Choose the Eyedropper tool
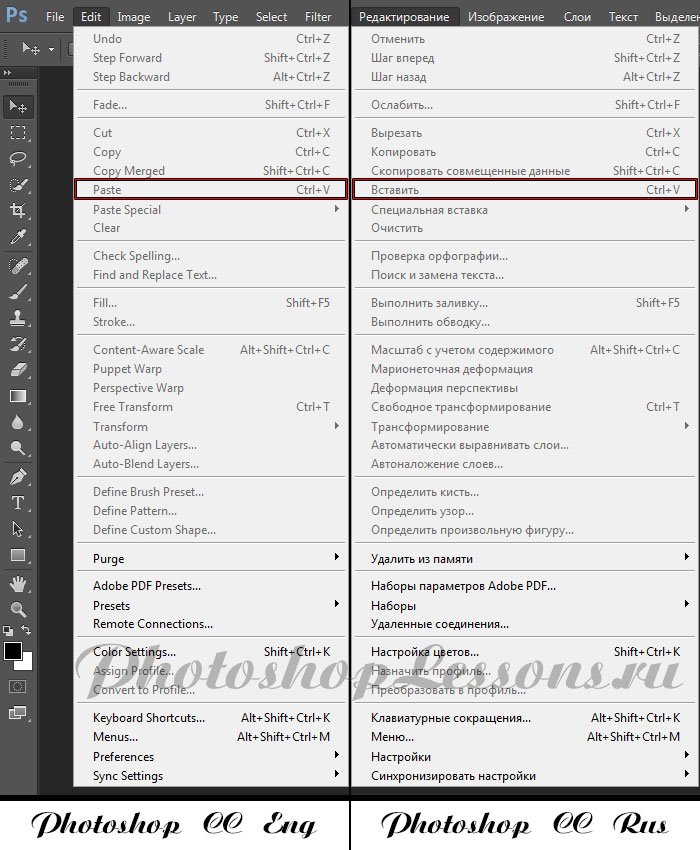This screenshot has height=850, width=700. 18,238
